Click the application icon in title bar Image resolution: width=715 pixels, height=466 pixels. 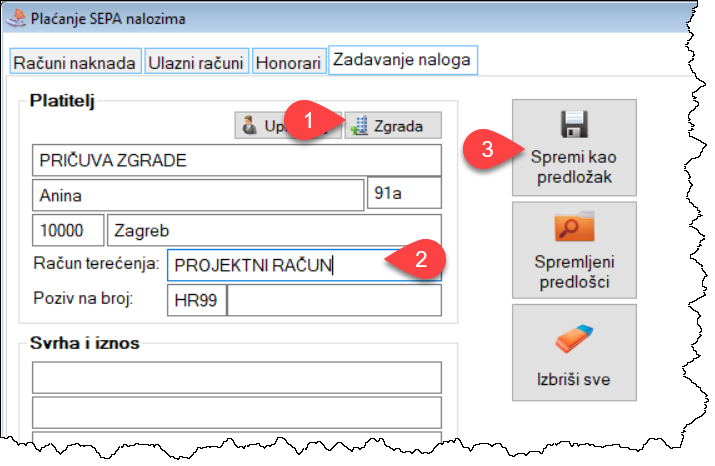pos(16,19)
